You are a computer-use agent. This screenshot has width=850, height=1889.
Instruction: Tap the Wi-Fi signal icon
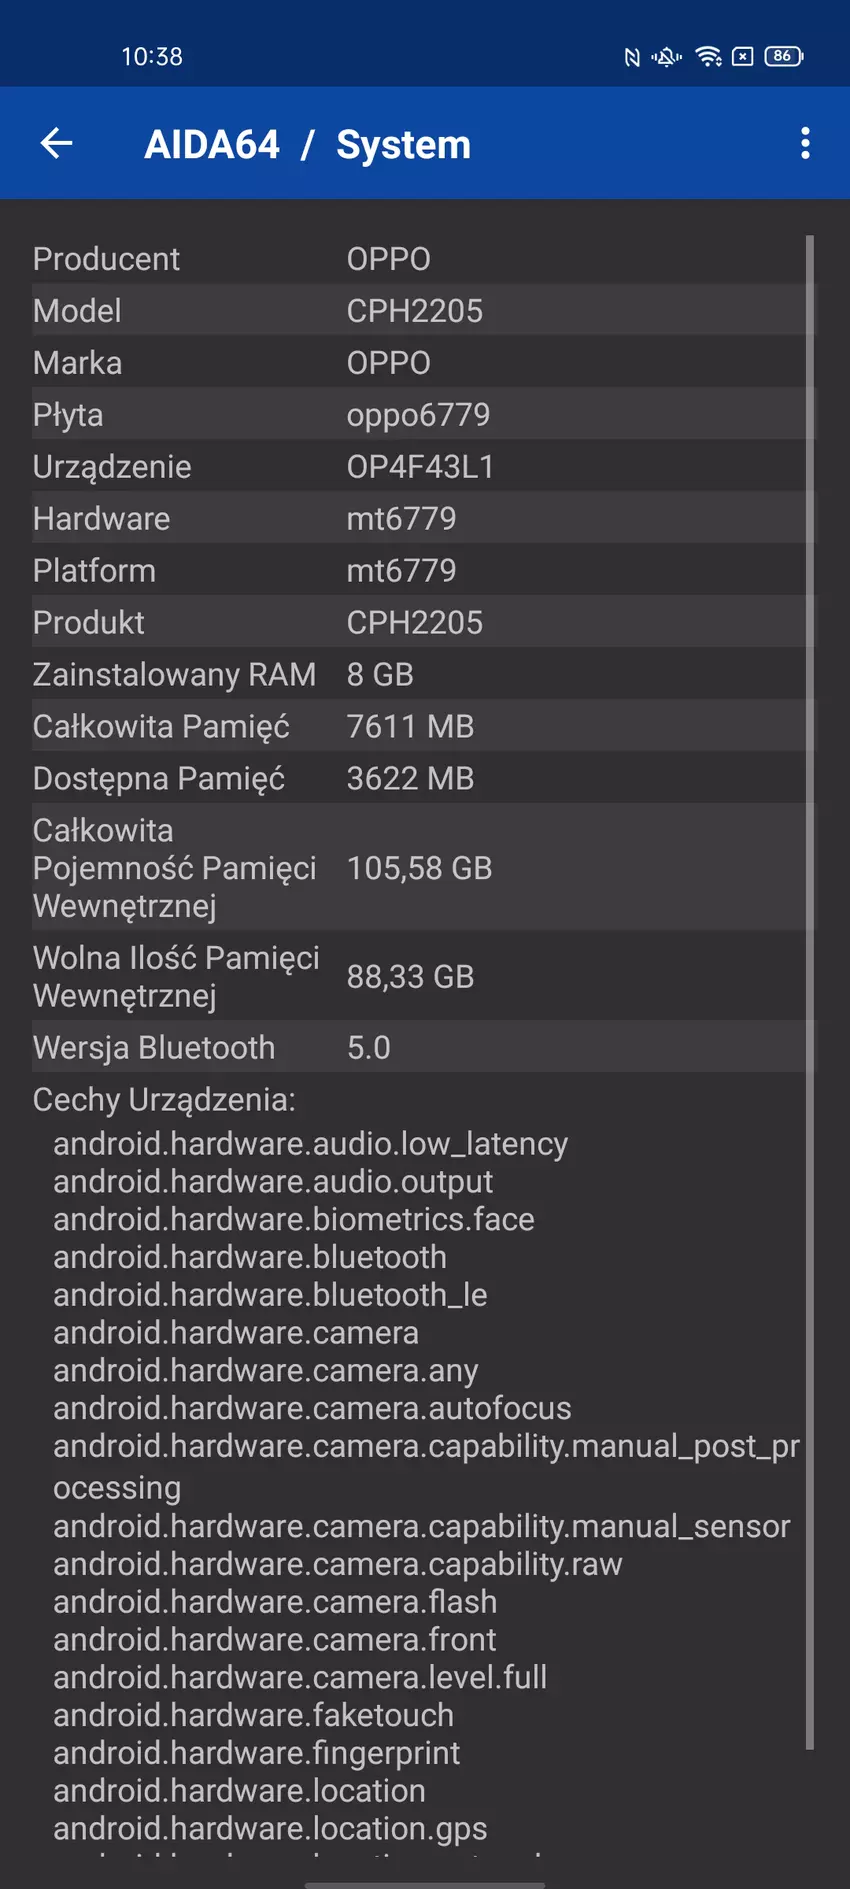[x=708, y=57]
